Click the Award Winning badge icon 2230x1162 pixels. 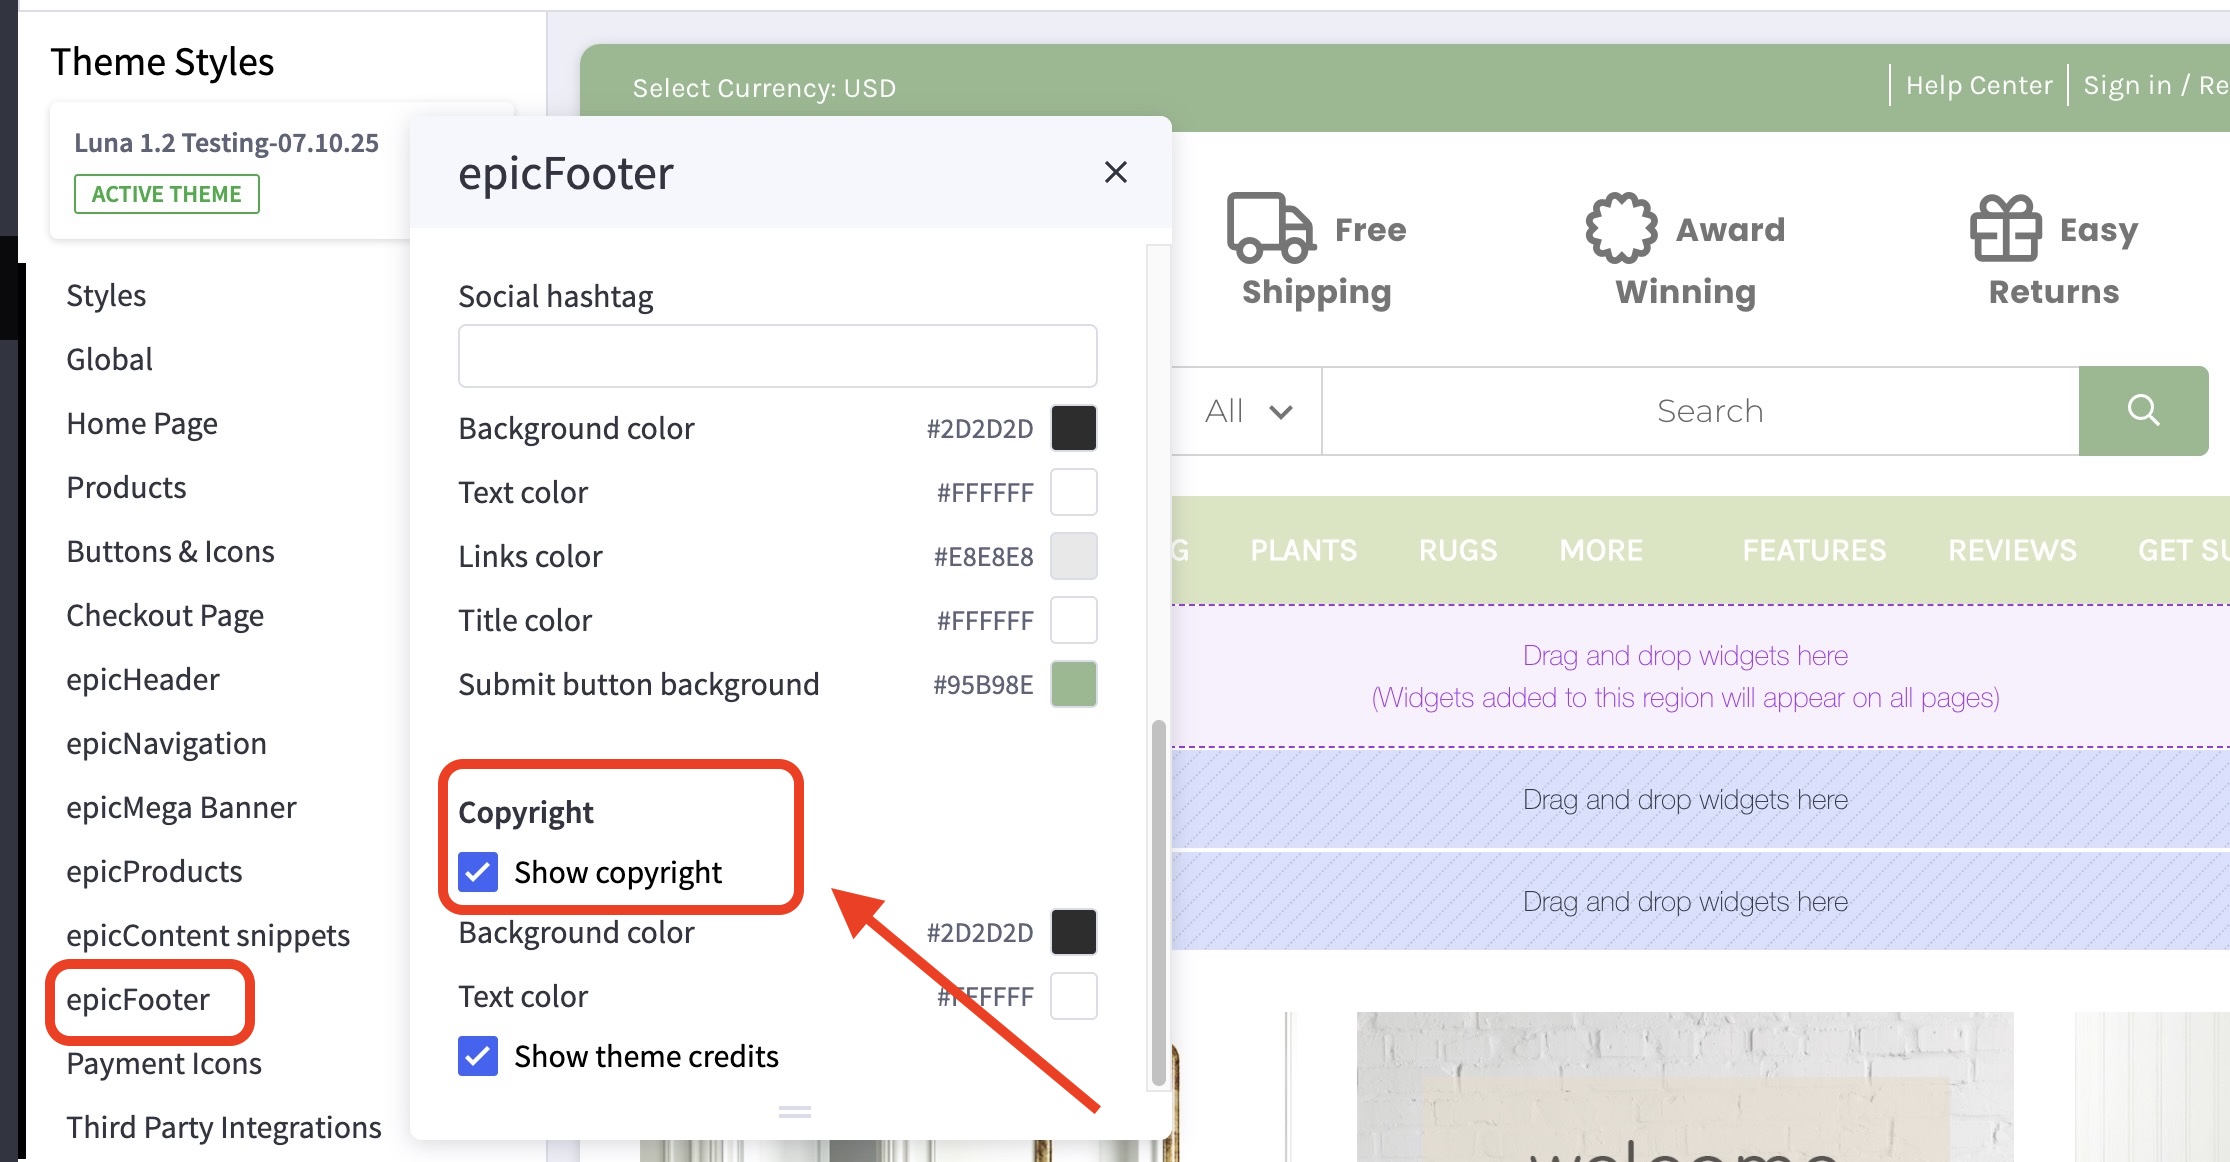coord(1621,227)
